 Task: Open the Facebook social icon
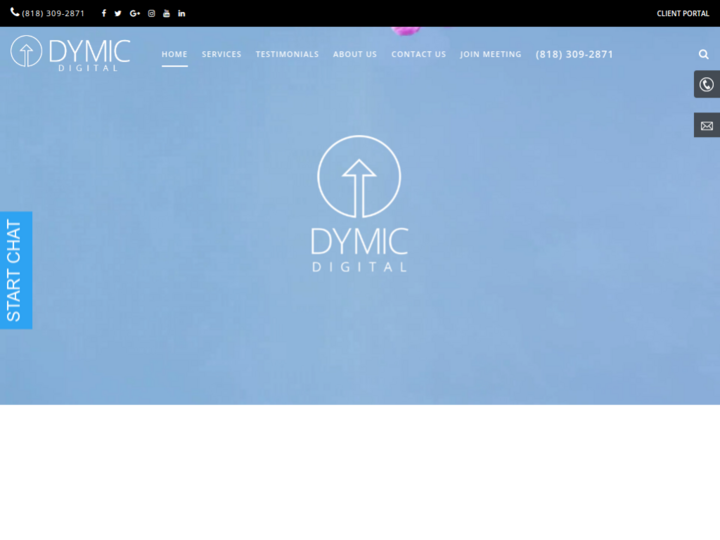point(104,14)
